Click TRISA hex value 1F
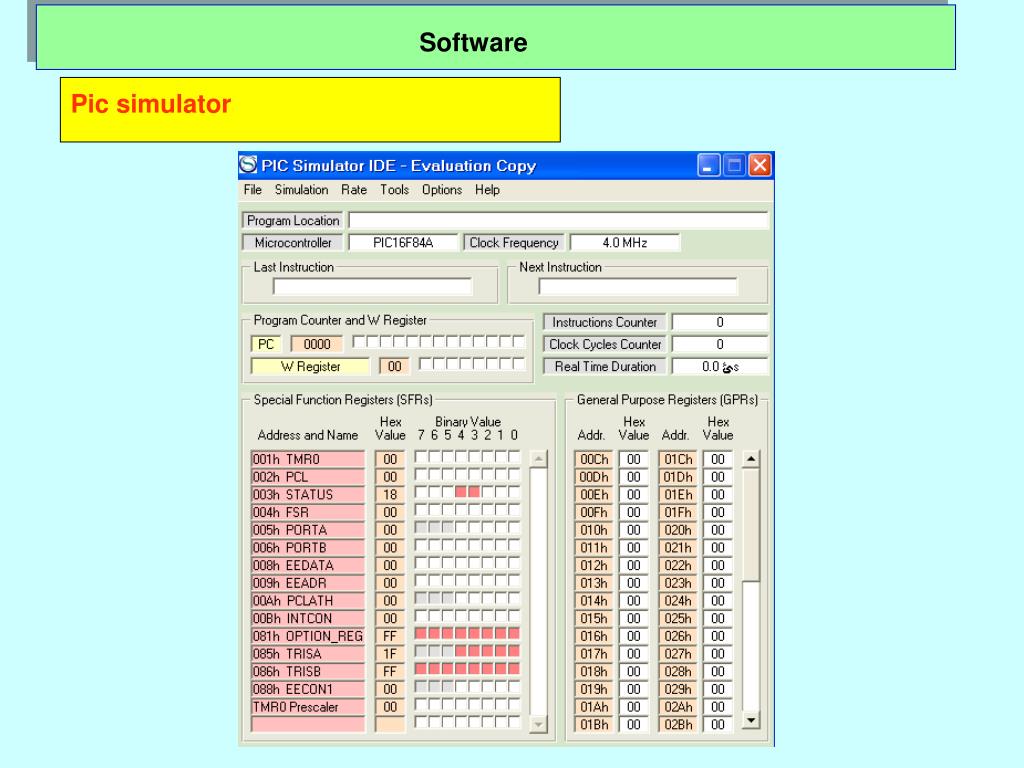This screenshot has width=1024, height=768. (390, 653)
